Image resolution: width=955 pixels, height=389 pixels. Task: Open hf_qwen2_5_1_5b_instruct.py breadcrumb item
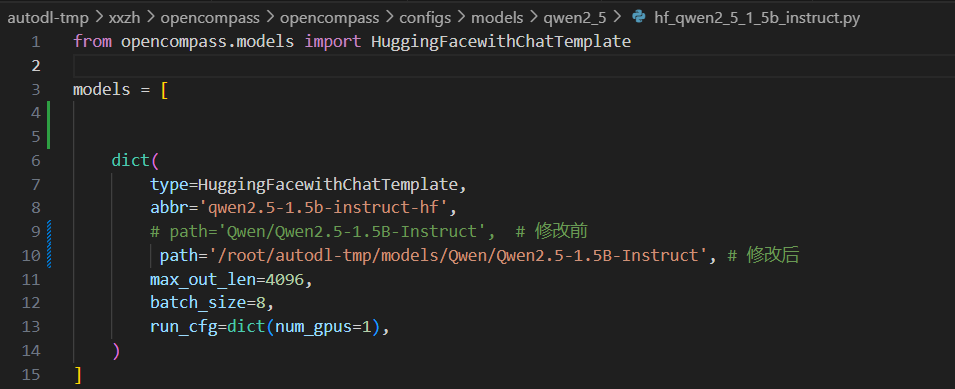[x=756, y=18]
